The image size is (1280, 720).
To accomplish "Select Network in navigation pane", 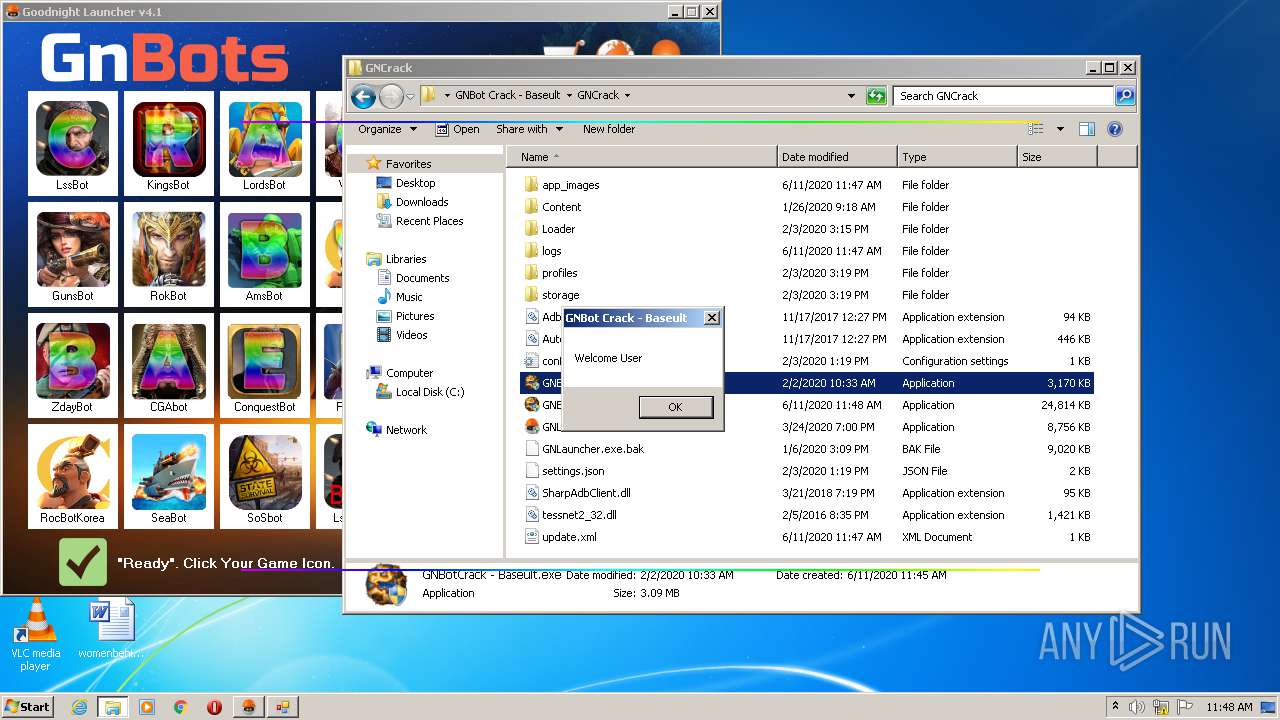I will [x=396, y=430].
